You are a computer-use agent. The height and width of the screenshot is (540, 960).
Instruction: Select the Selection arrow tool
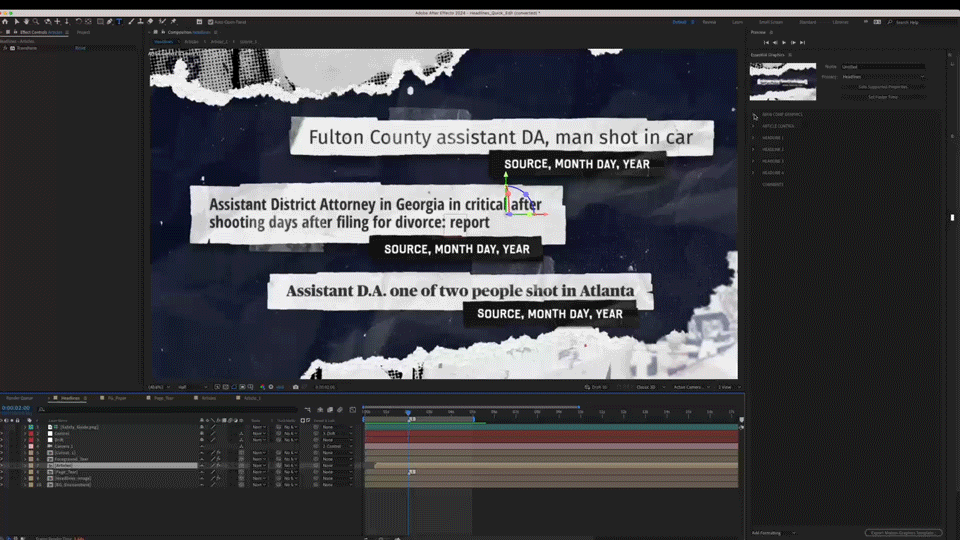(17, 21)
